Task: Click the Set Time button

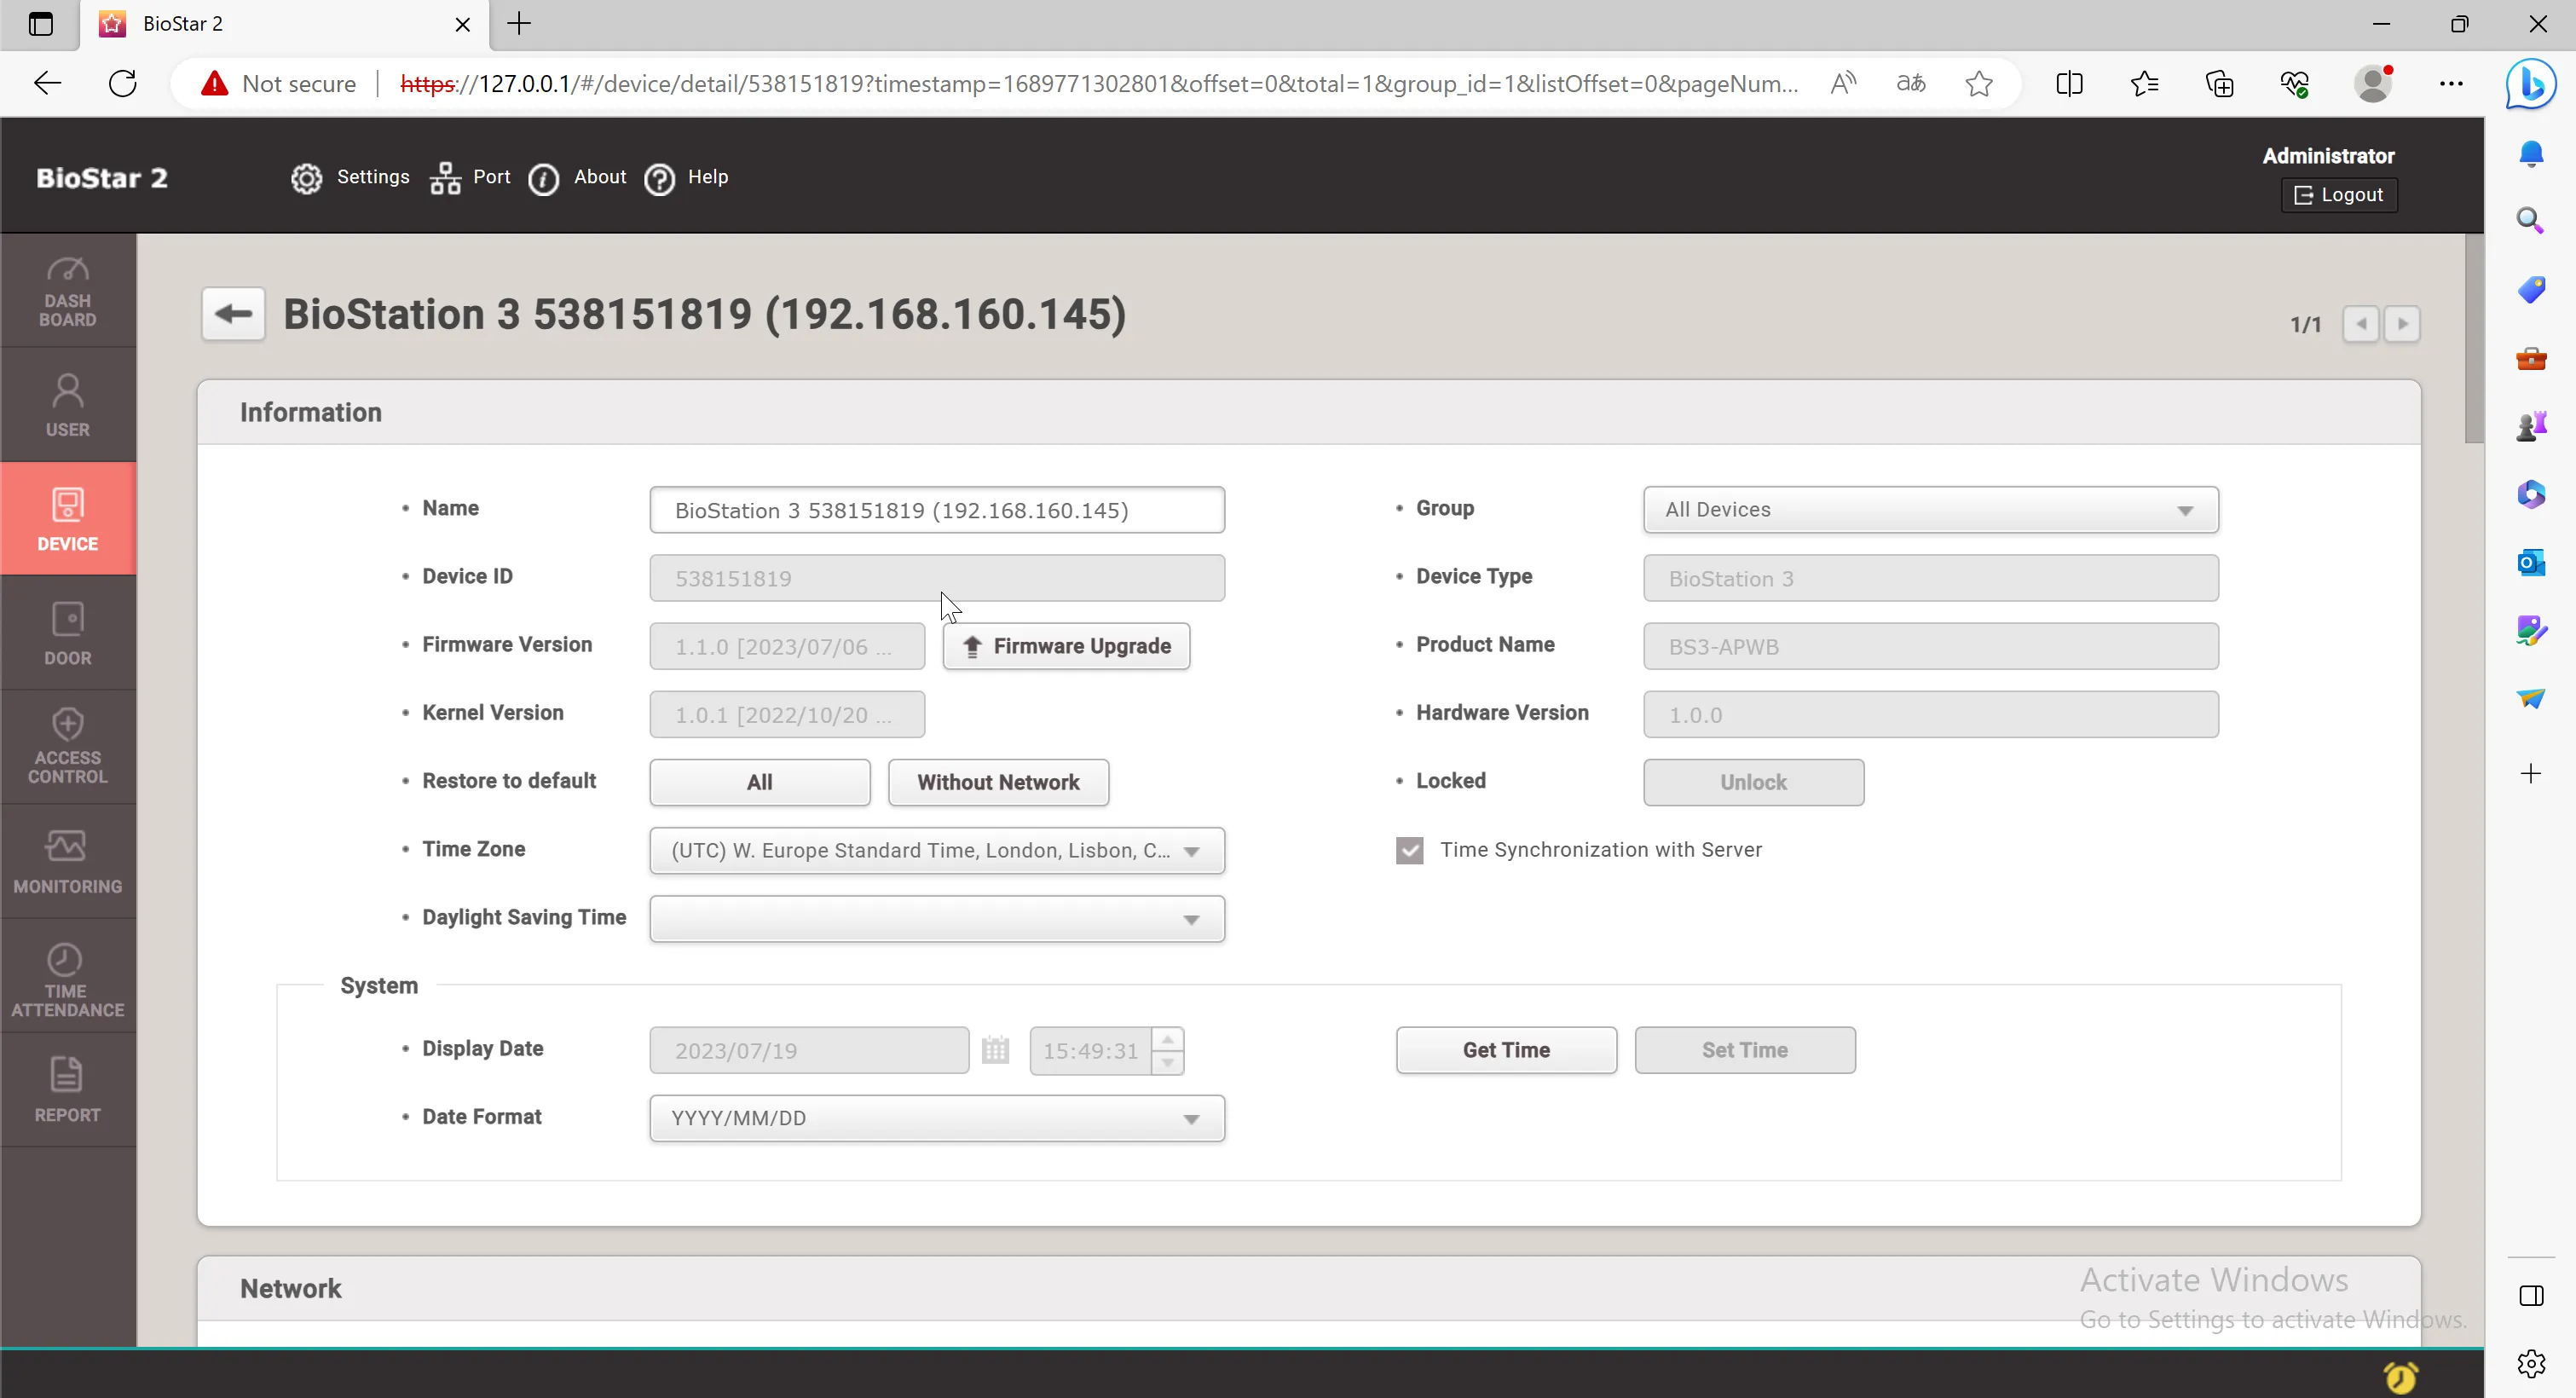Action: click(1745, 1050)
